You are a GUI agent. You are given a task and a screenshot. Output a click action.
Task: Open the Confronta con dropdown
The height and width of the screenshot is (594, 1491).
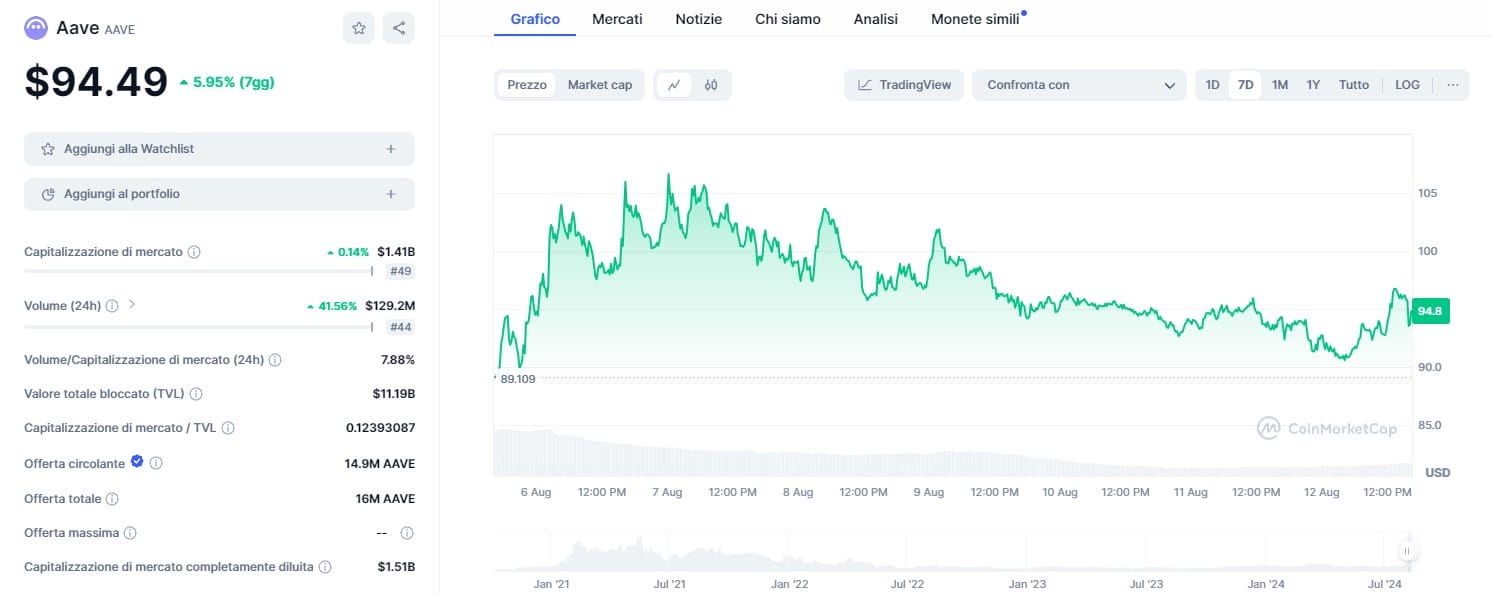[x=1079, y=85]
